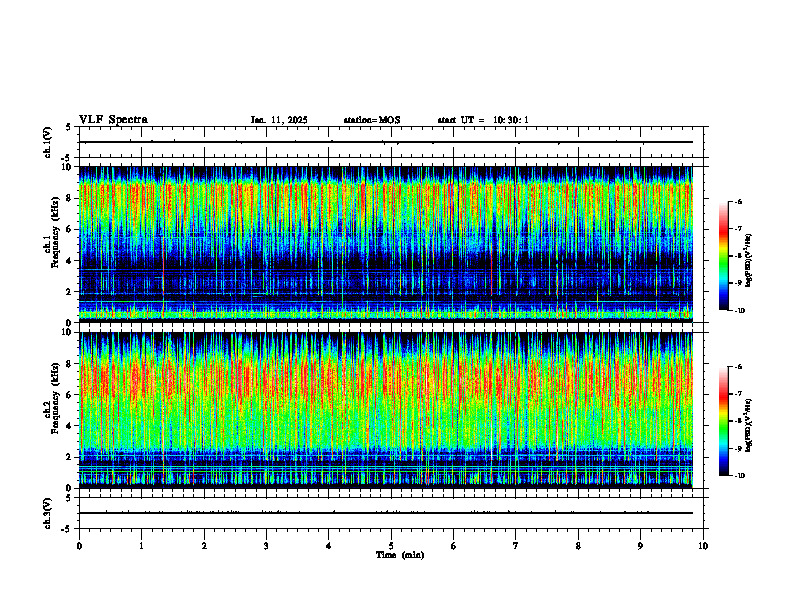Click time-axis tick label "9"
This screenshot has height=612, width=792.
[640, 546]
